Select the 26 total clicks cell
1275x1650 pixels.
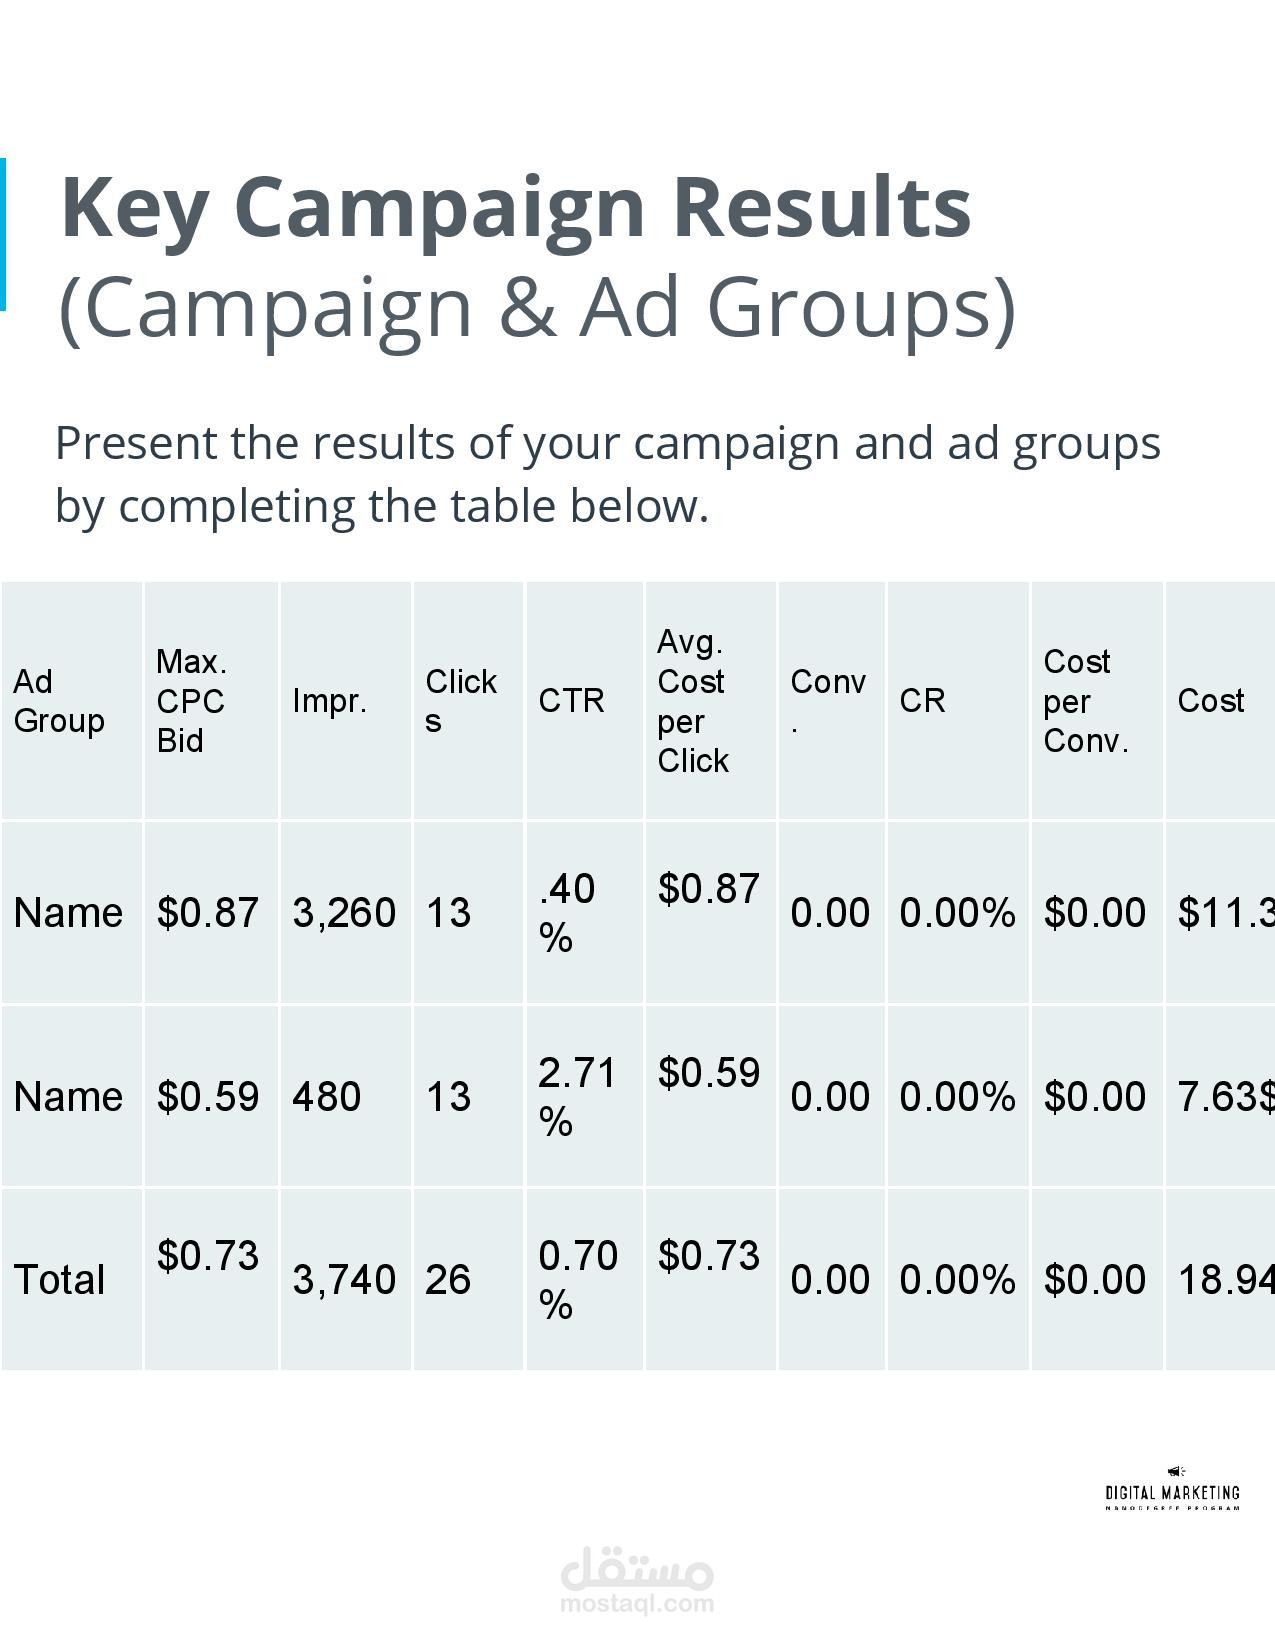tap(447, 1280)
